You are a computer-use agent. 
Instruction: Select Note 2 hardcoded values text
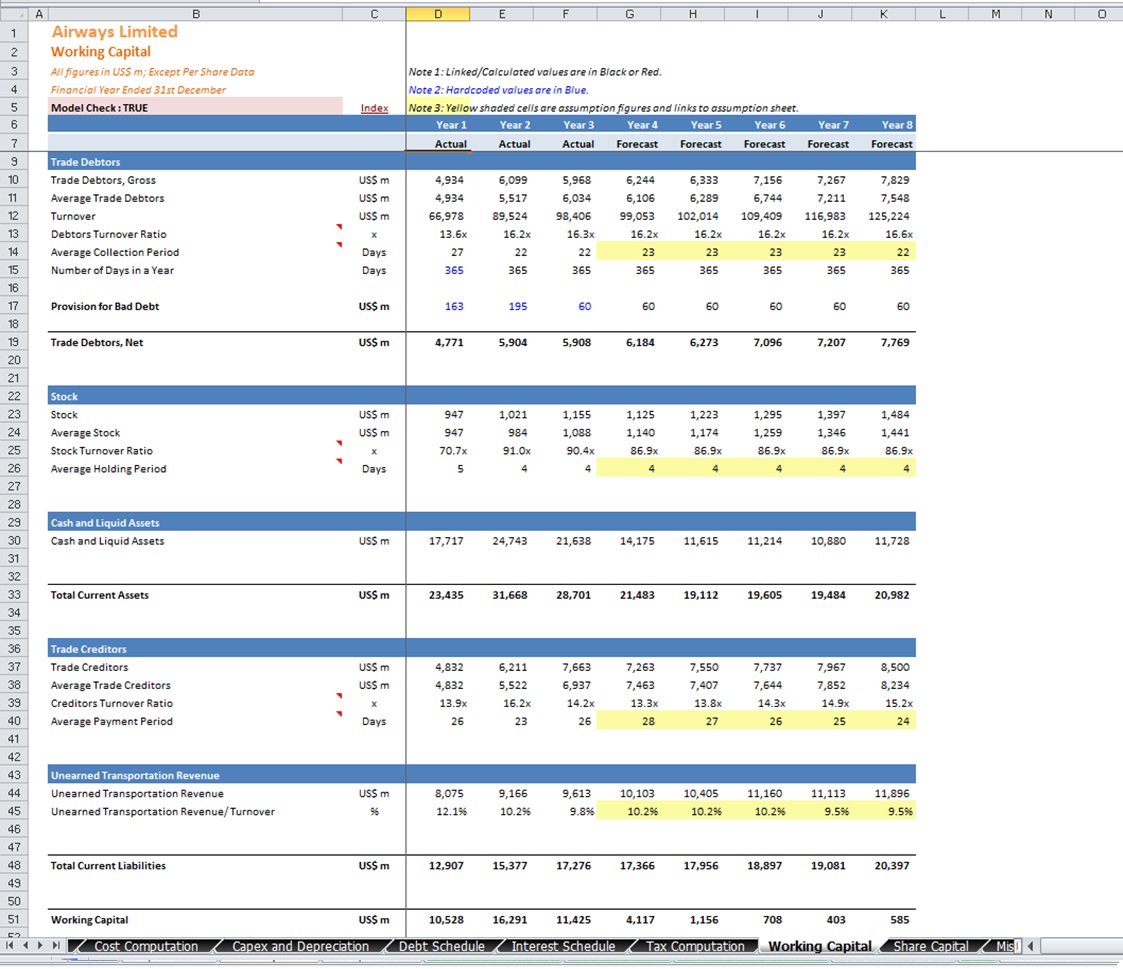(x=498, y=90)
